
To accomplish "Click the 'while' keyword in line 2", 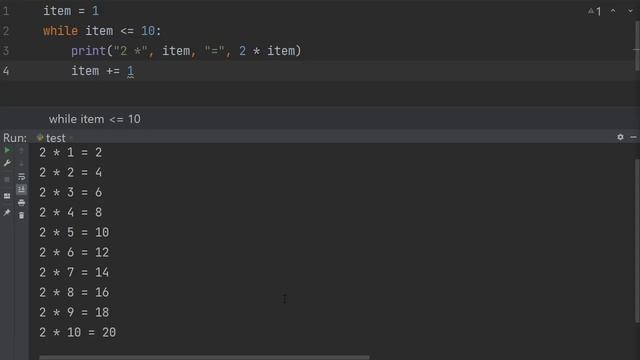I will point(60,31).
